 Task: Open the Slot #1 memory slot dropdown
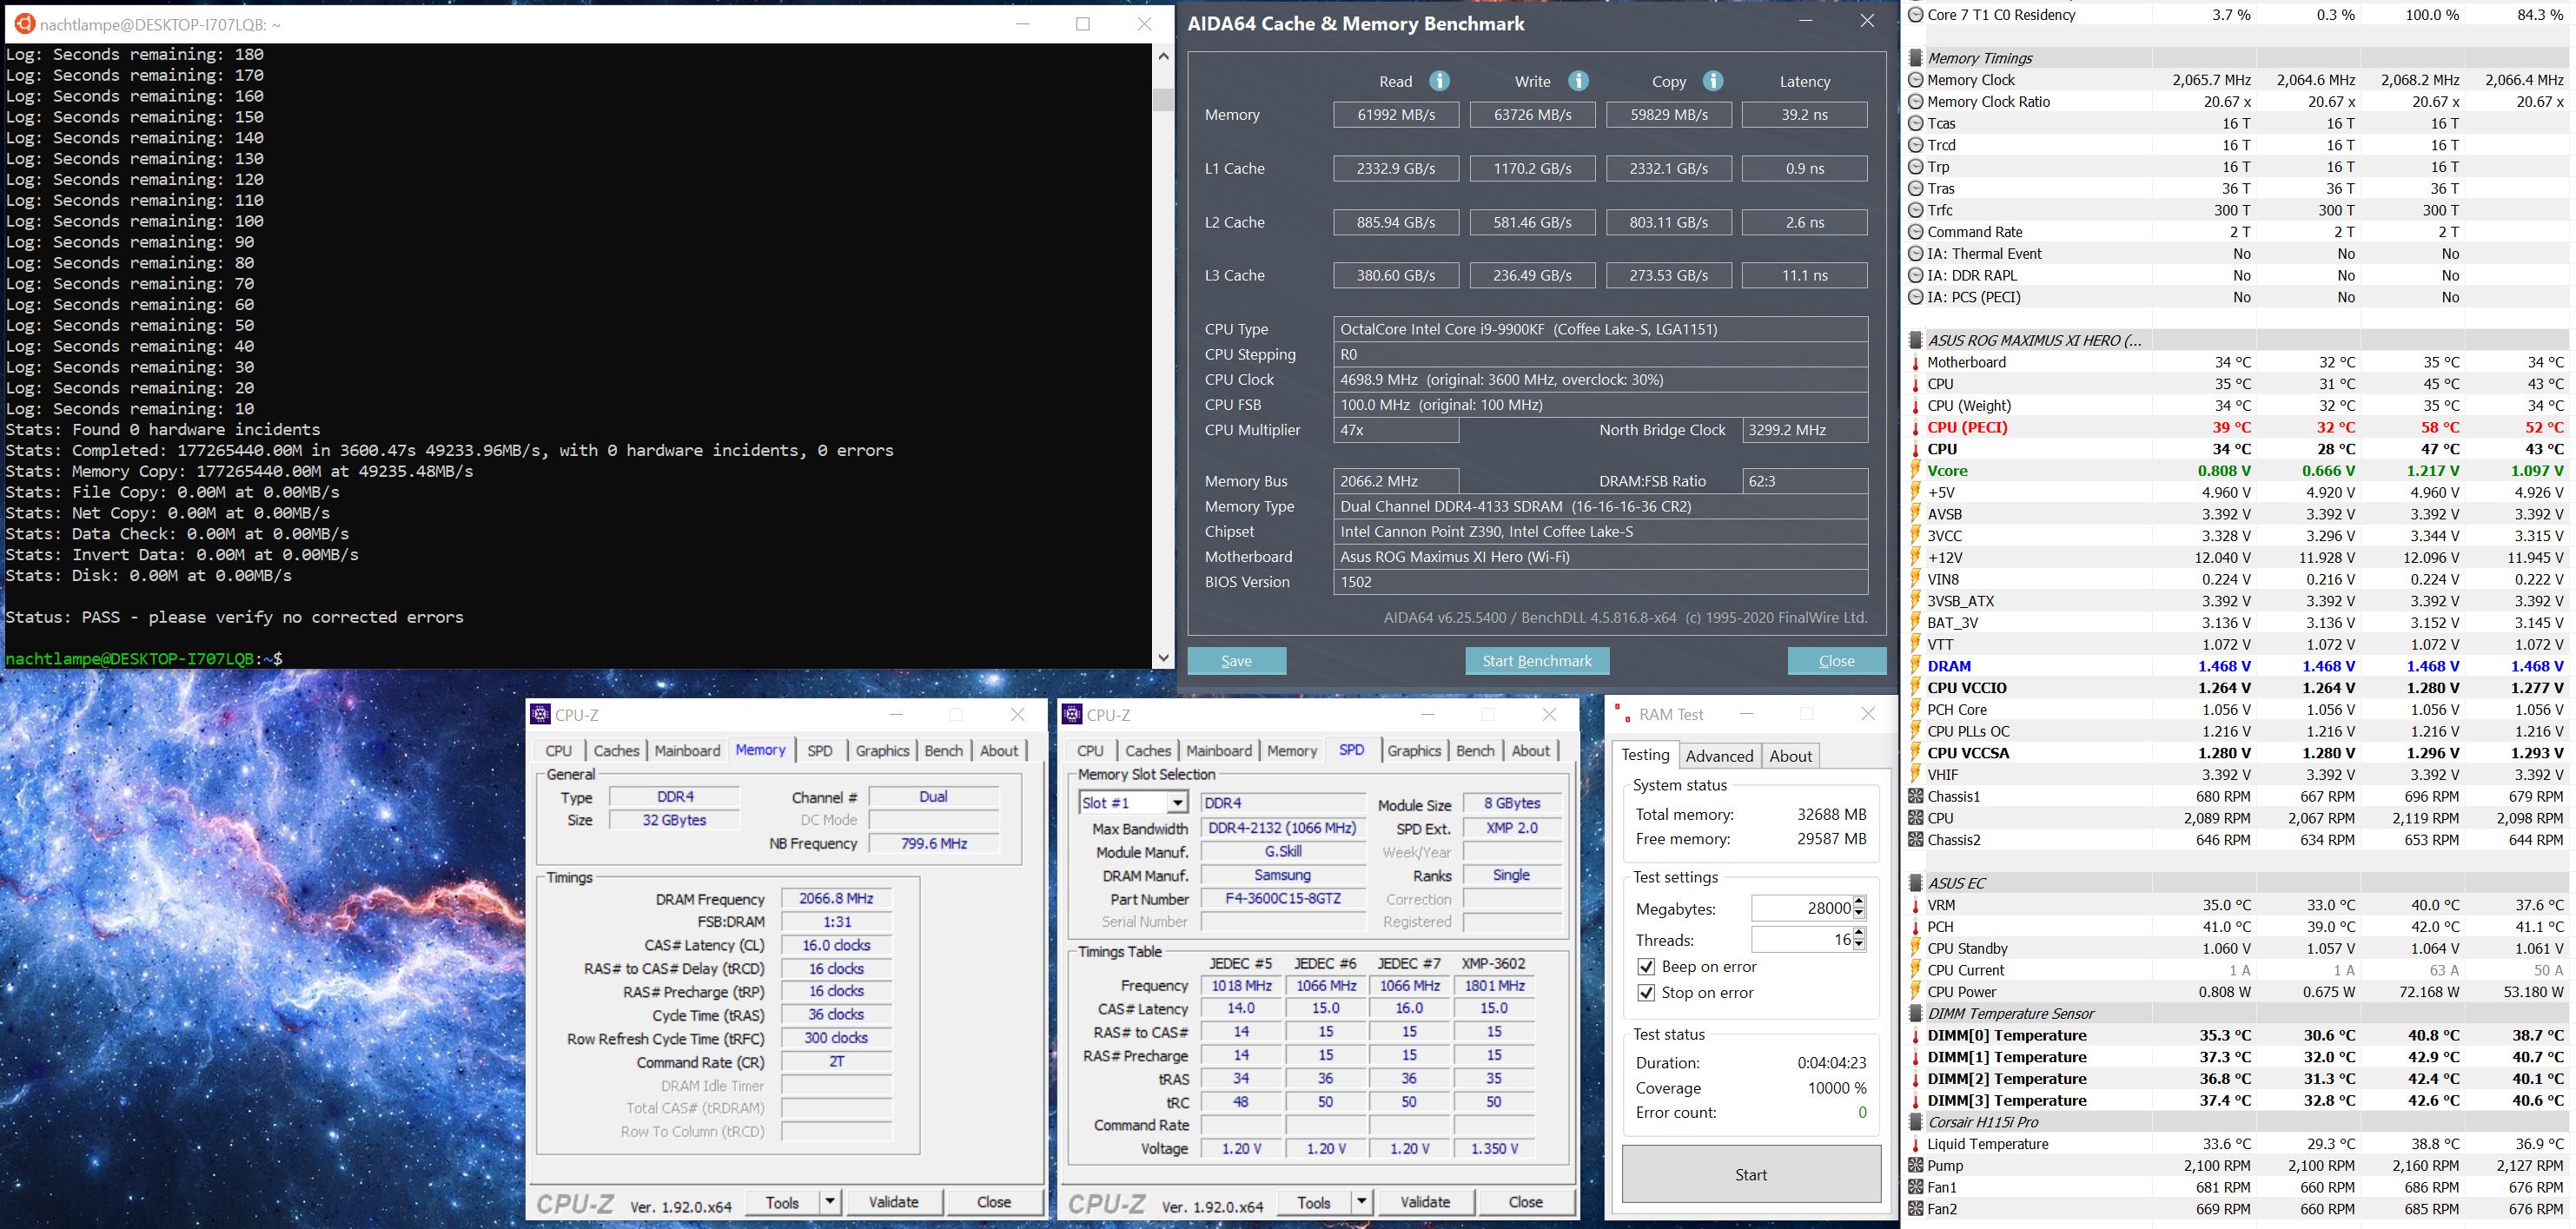pos(1177,803)
